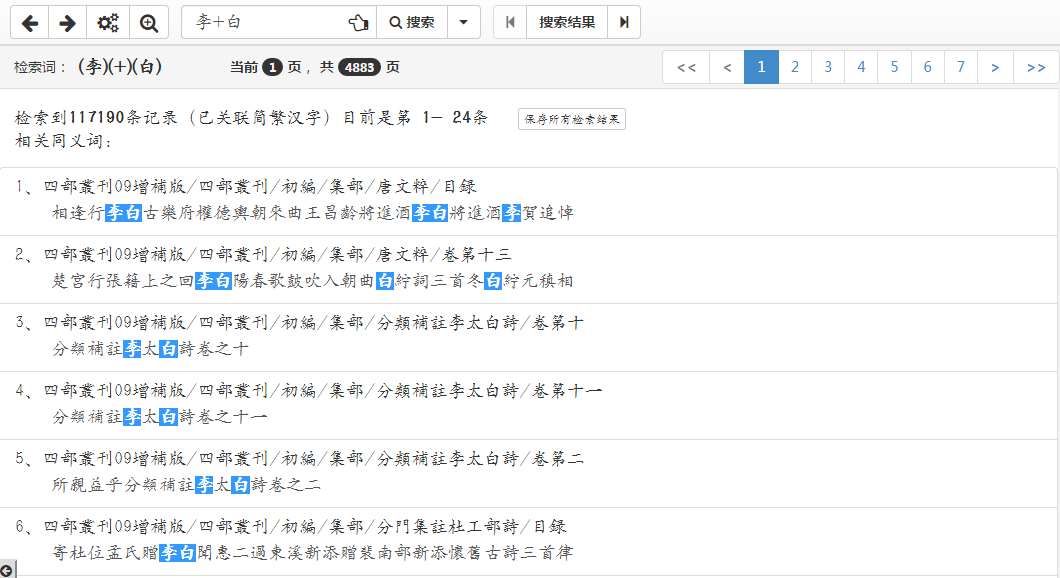Expand the search options dropdown arrow
The image size is (1060, 578).
point(463,22)
